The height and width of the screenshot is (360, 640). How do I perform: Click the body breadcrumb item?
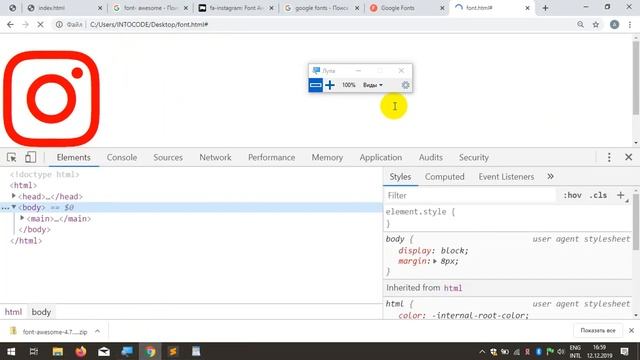click(41, 312)
